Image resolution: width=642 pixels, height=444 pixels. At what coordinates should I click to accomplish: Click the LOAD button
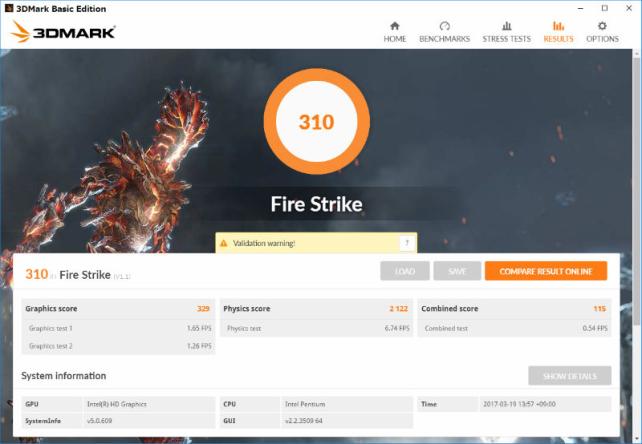click(405, 271)
